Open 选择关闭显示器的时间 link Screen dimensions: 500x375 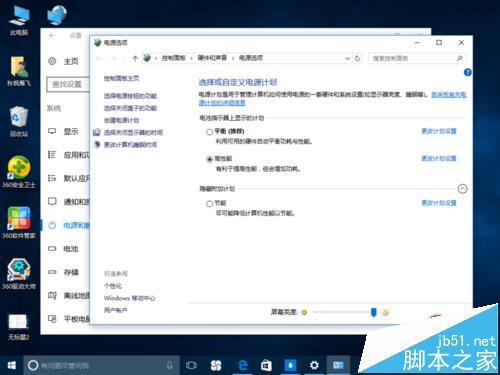coord(133,132)
